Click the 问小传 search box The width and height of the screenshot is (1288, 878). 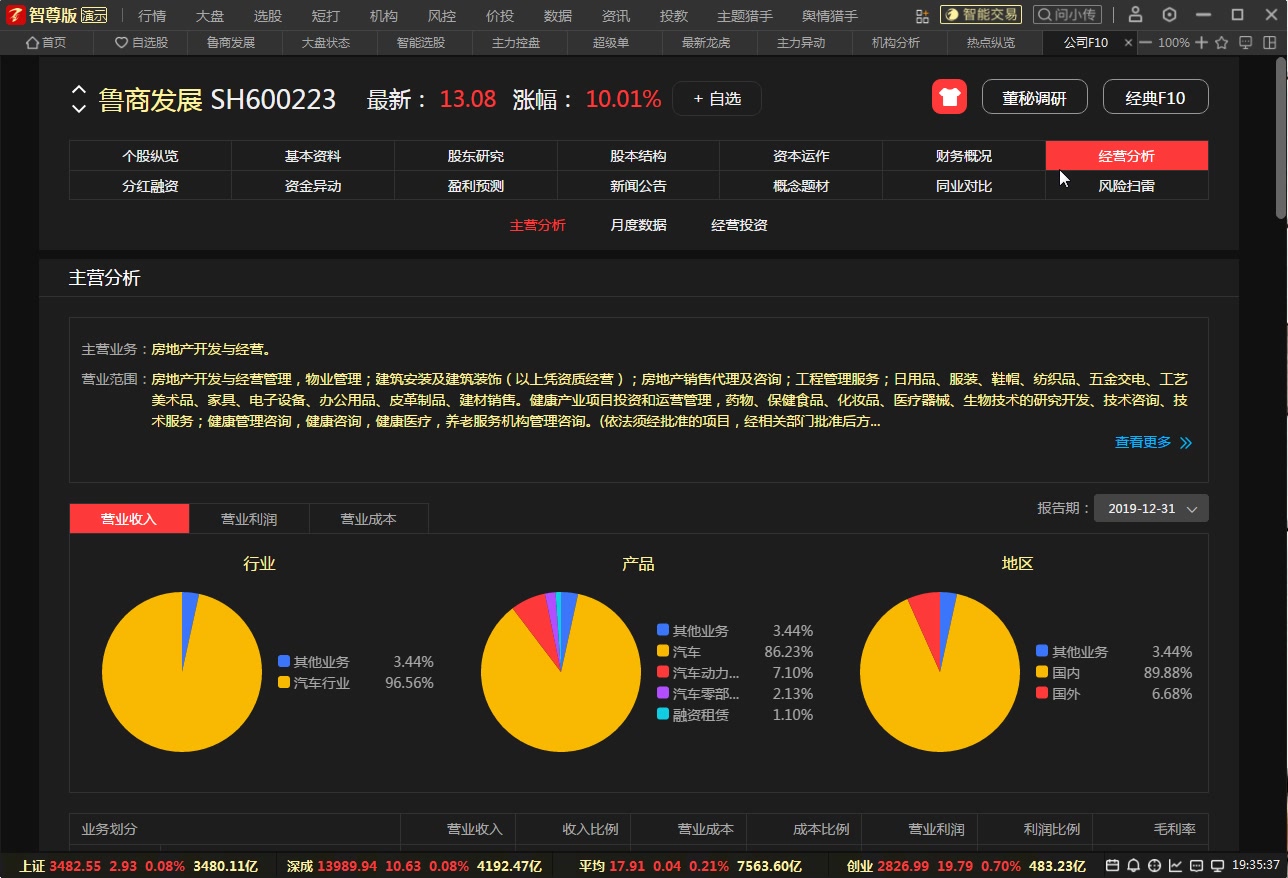1068,15
